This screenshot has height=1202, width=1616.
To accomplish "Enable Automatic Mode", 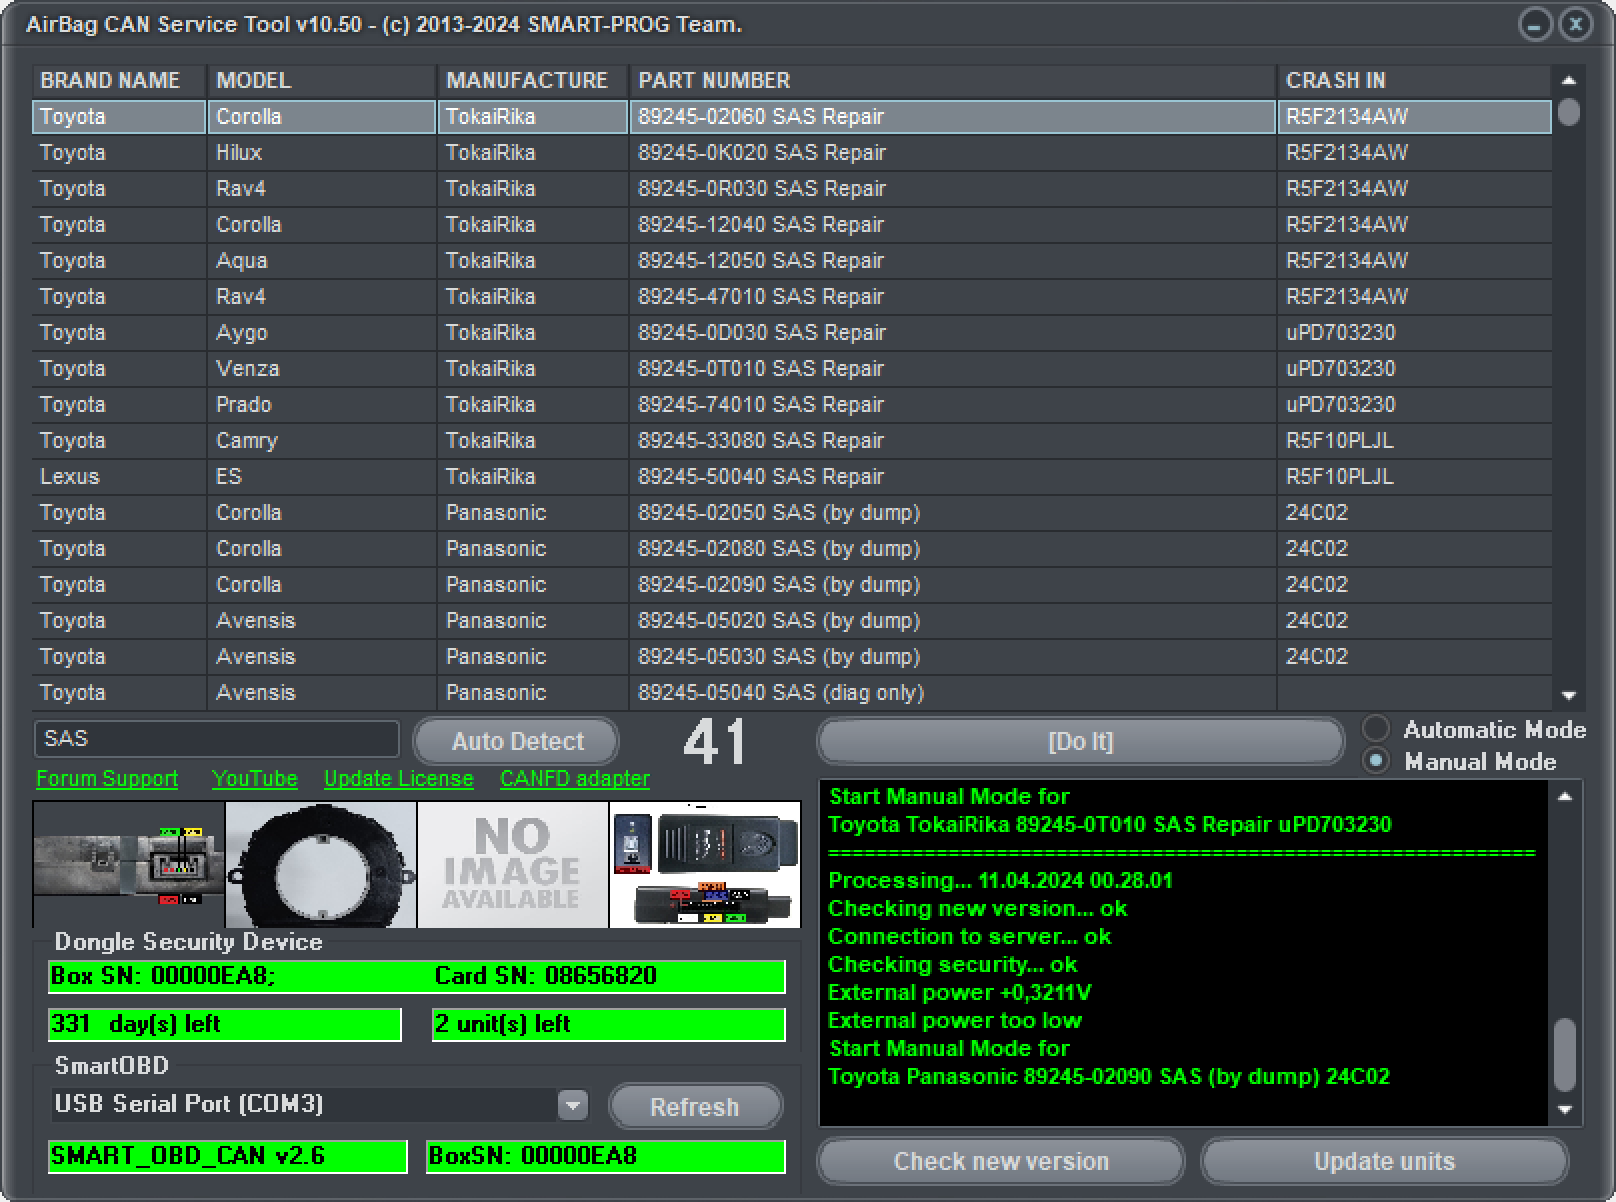I will [1377, 729].
